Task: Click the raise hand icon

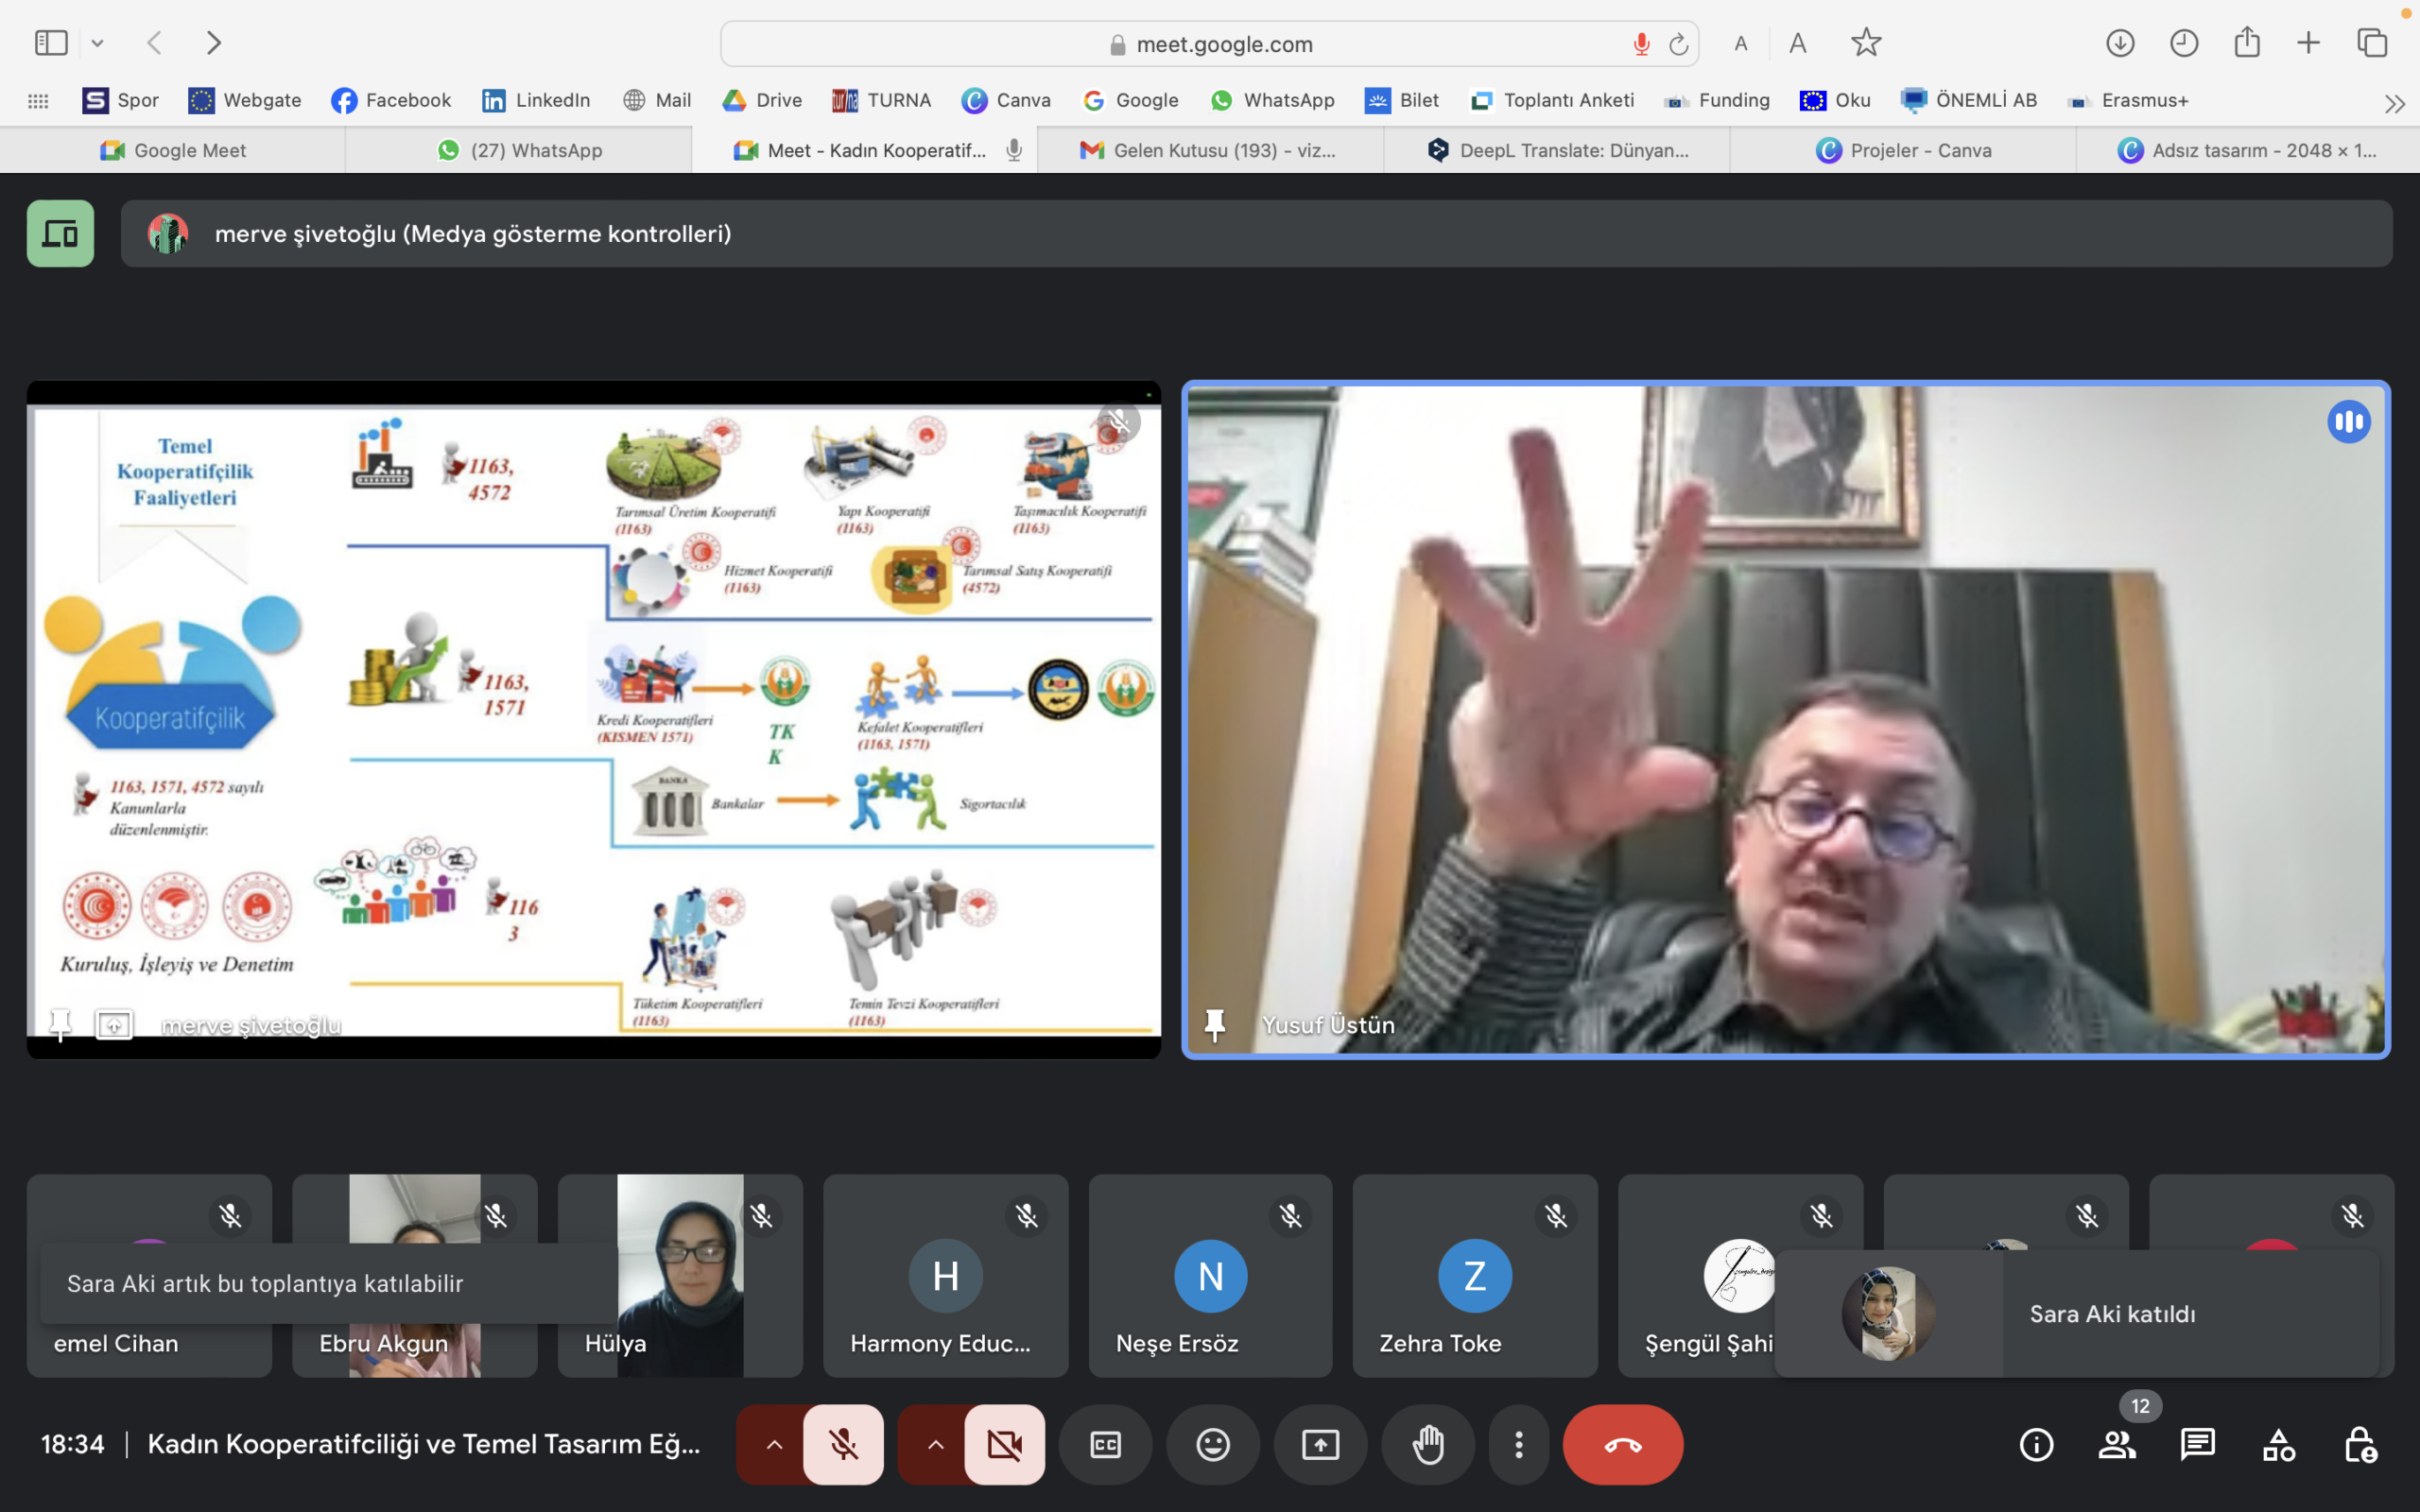Action: (1428, 1444)
